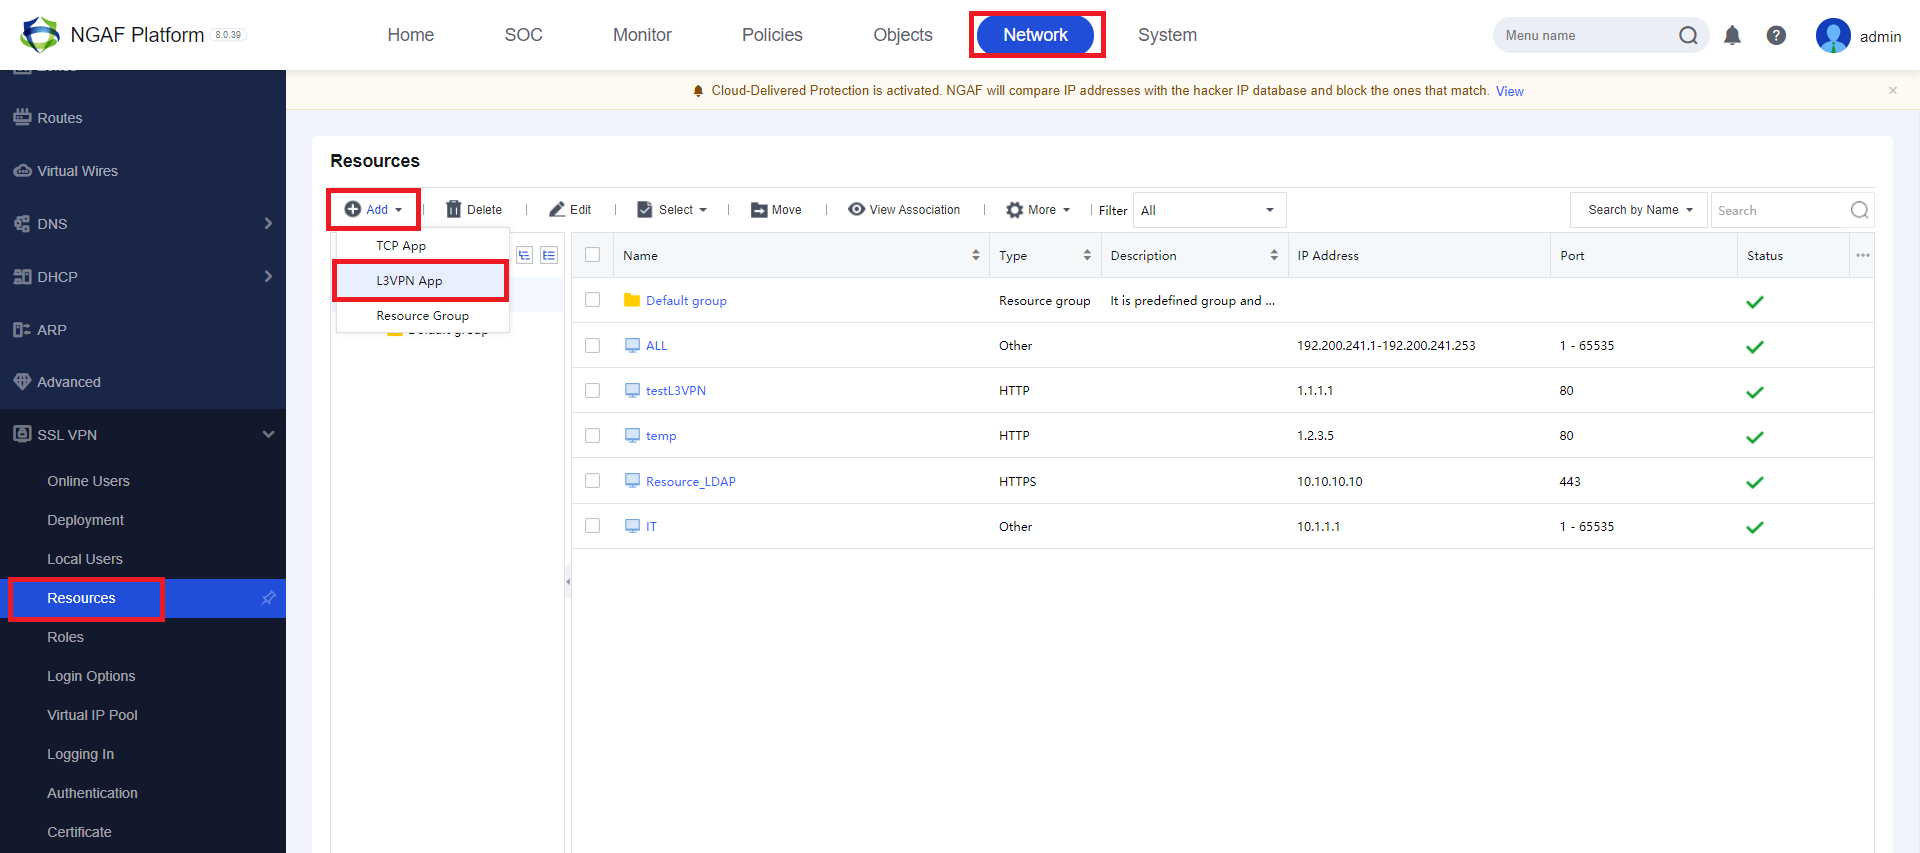The image size is (1920, 853).
Task: Click the eye icon of View Association
Action: pos(856,209)
